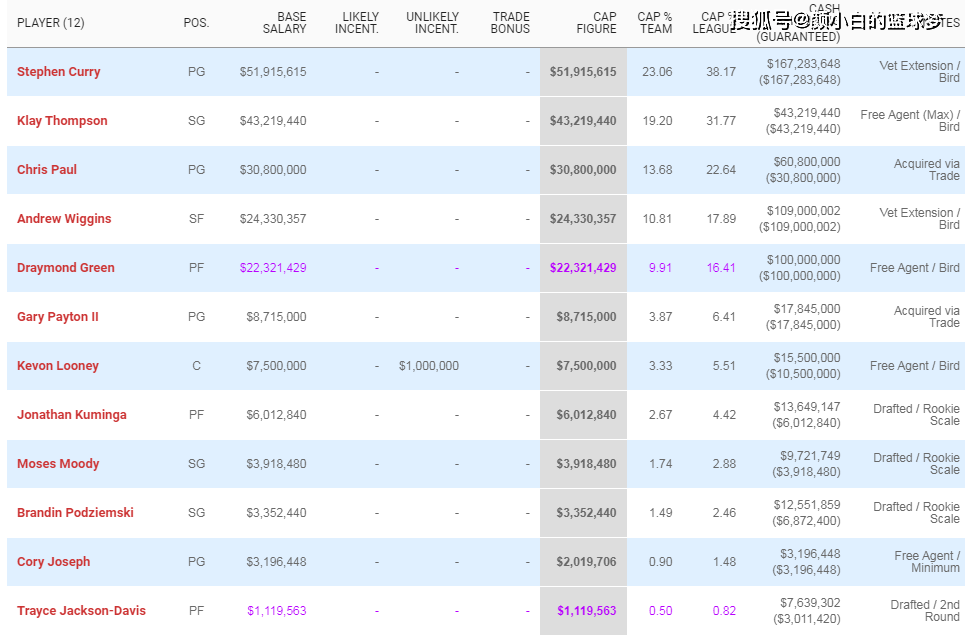Select Cory Joseph's team cap value 0.90
Viewport: 965px width, 642px height.
click(x=660, y=561)
